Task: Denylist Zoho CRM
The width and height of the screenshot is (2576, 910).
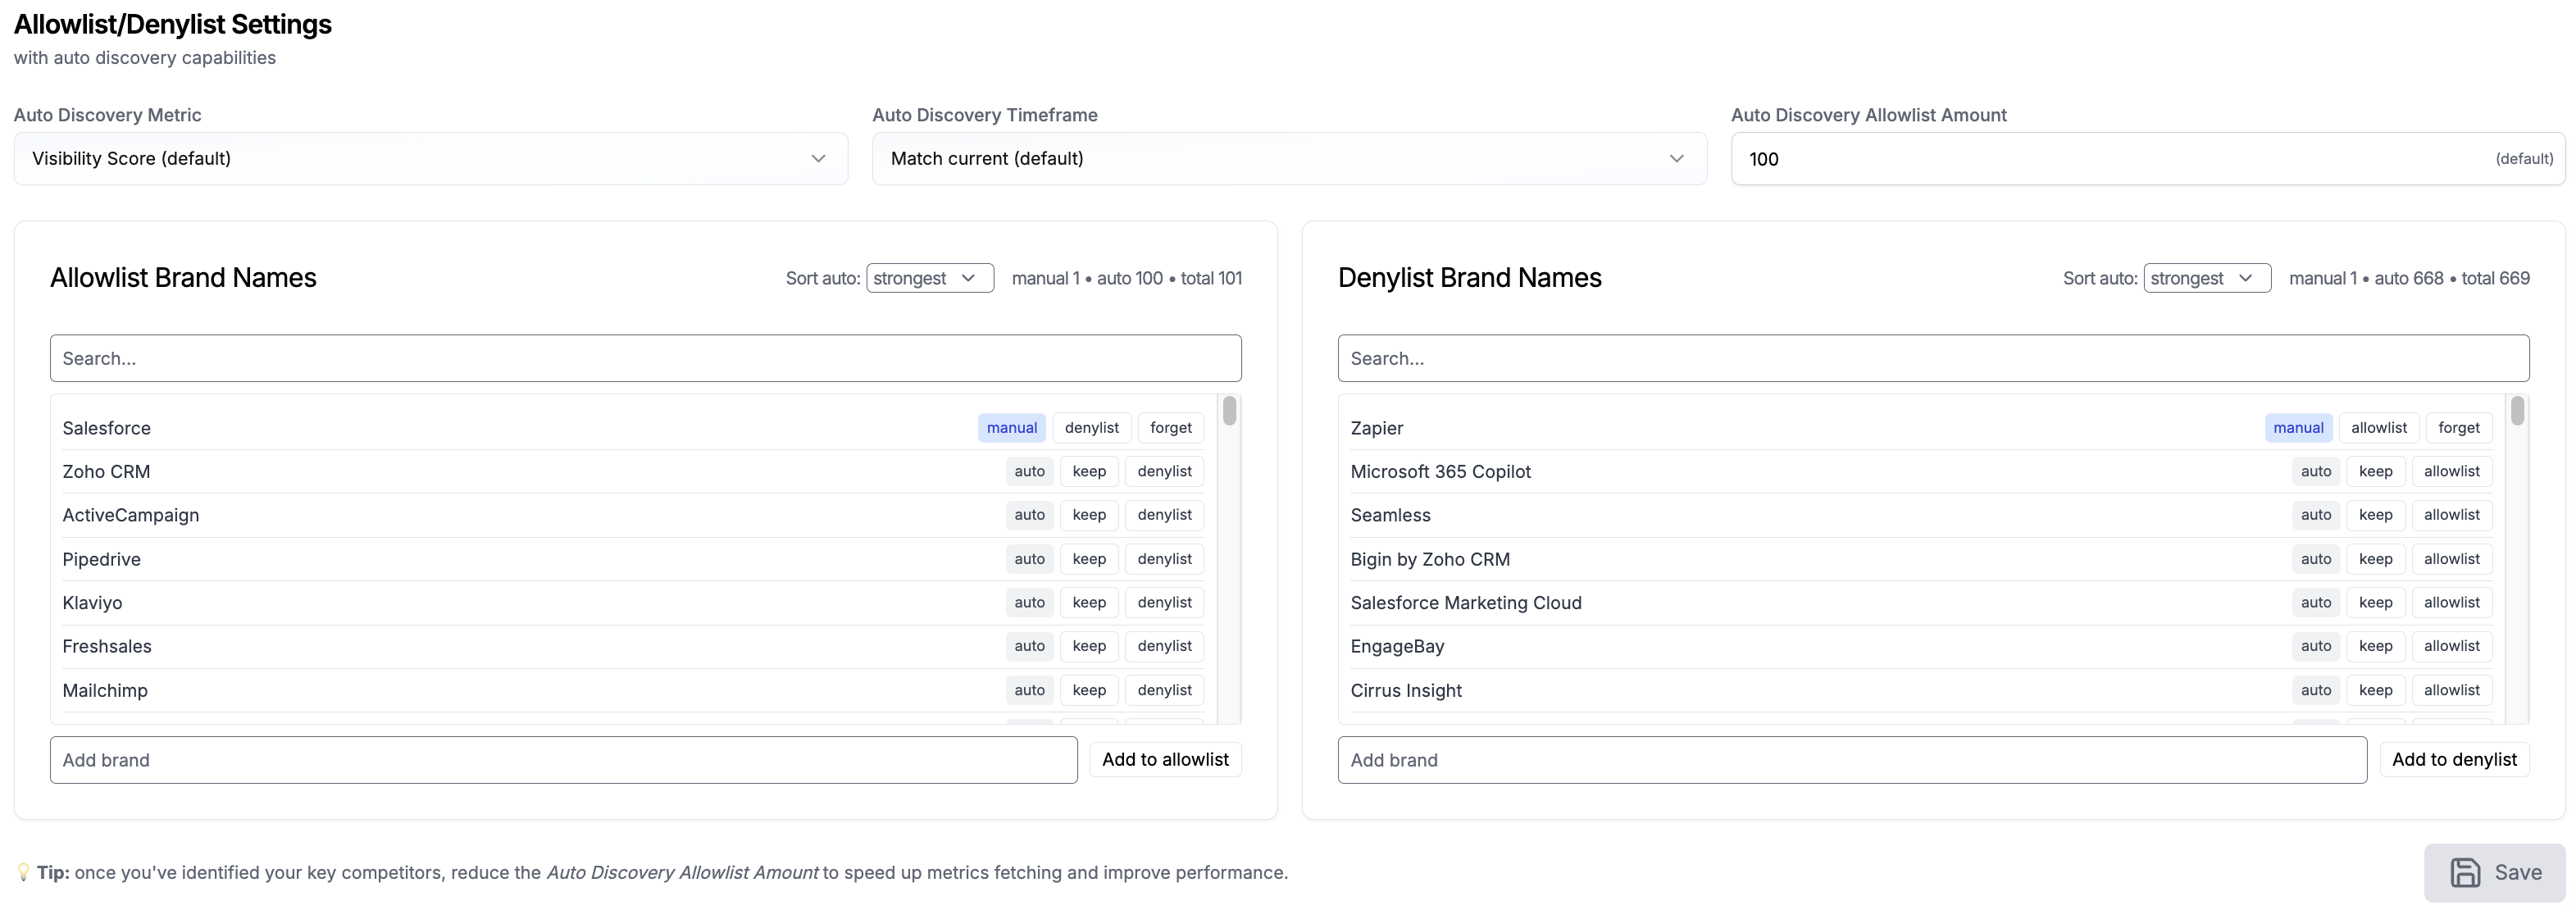Action: click(x=1165, y=471)
